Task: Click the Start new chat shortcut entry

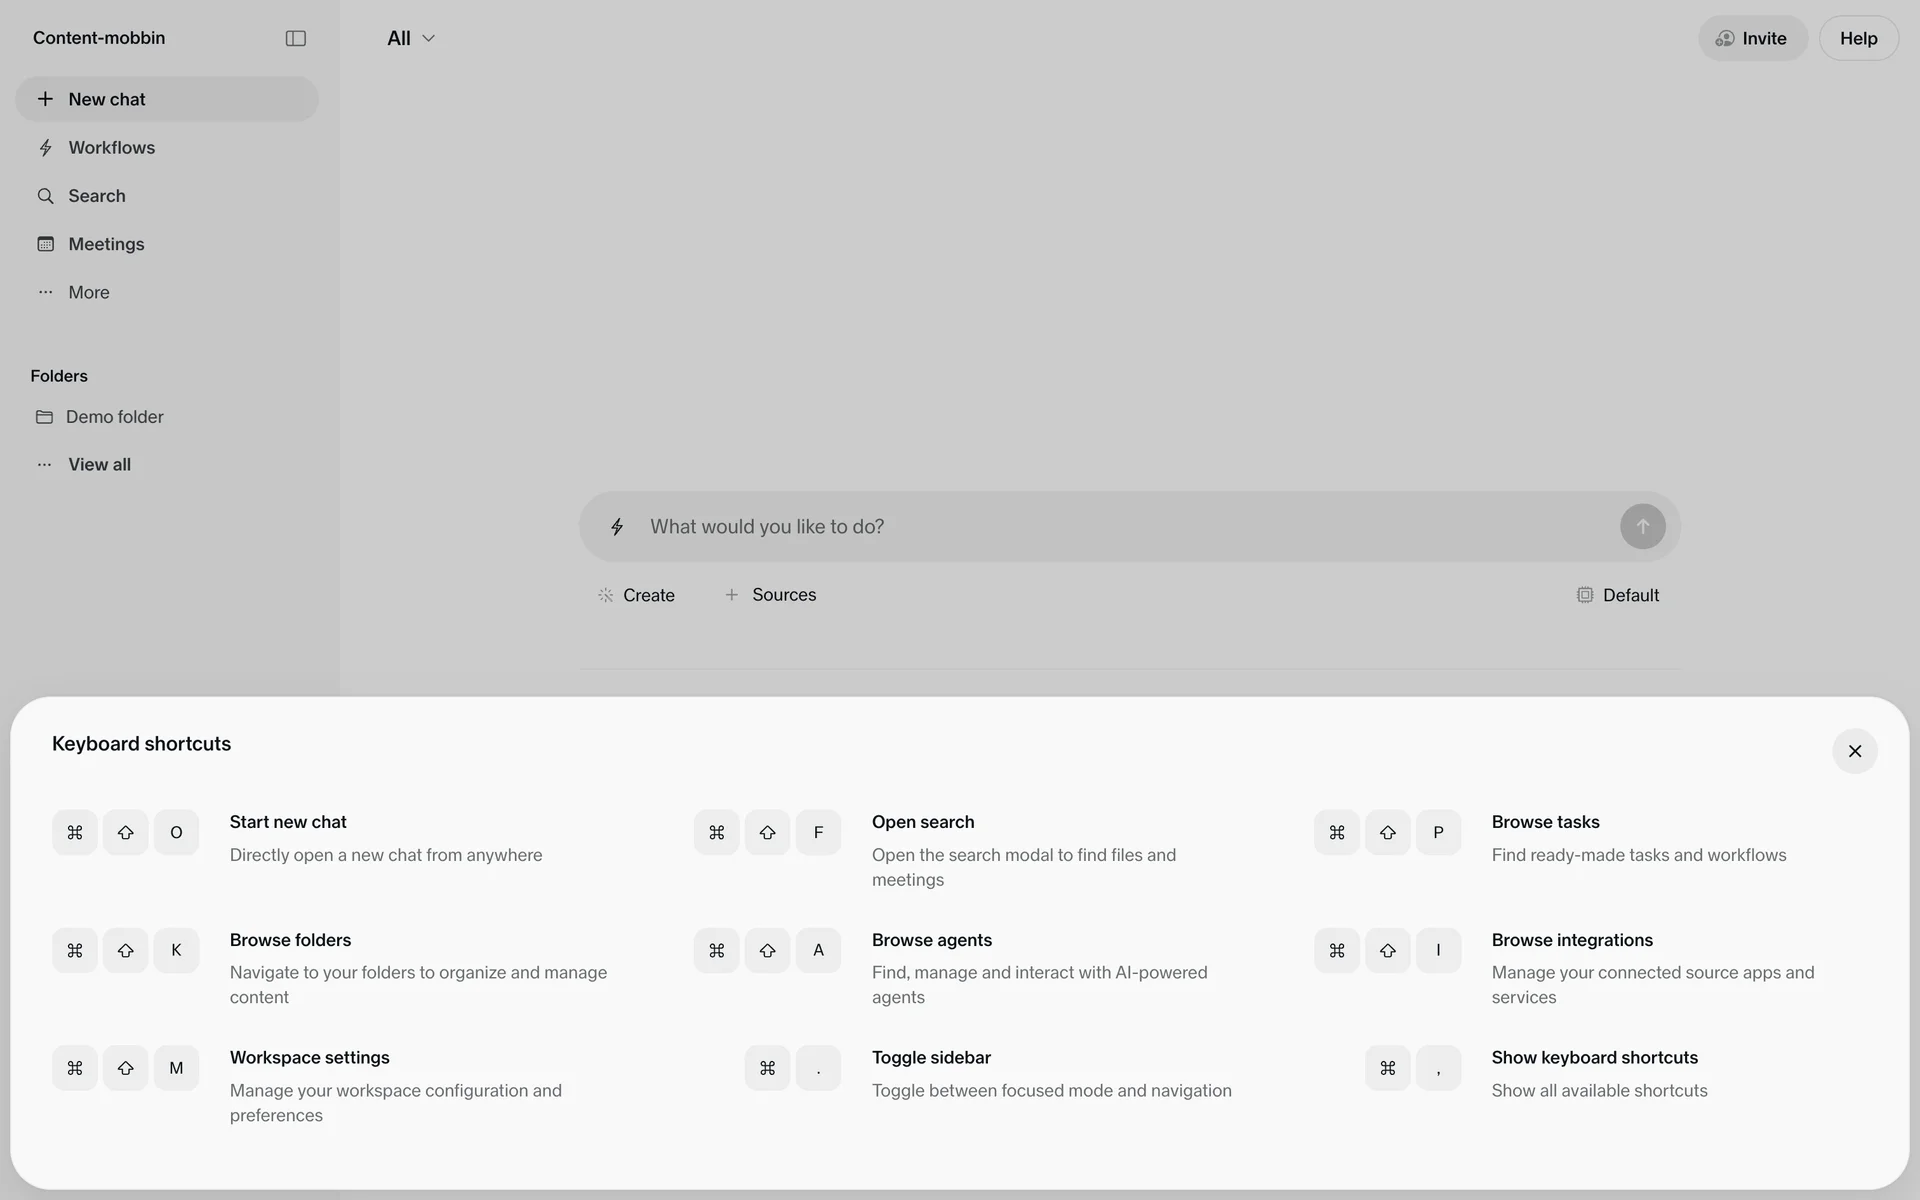Action: click(288, 822)
